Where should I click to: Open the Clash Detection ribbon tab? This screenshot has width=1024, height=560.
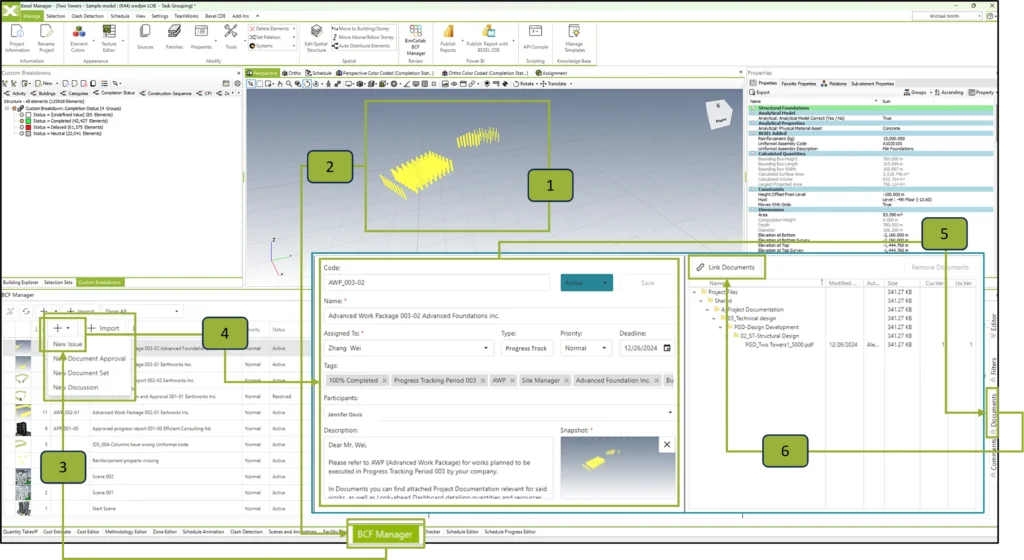[x=88, y=16]
